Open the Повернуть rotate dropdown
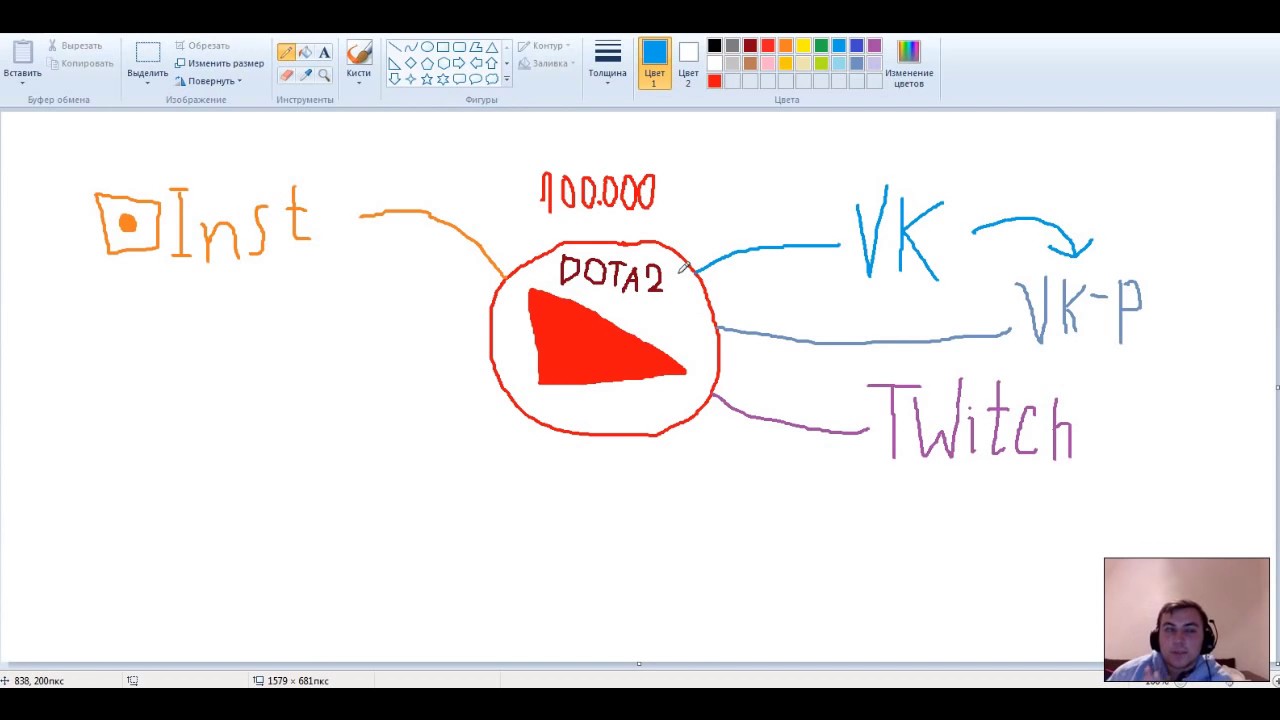This screenshot has width=1280, height=720. coord(209,81)
